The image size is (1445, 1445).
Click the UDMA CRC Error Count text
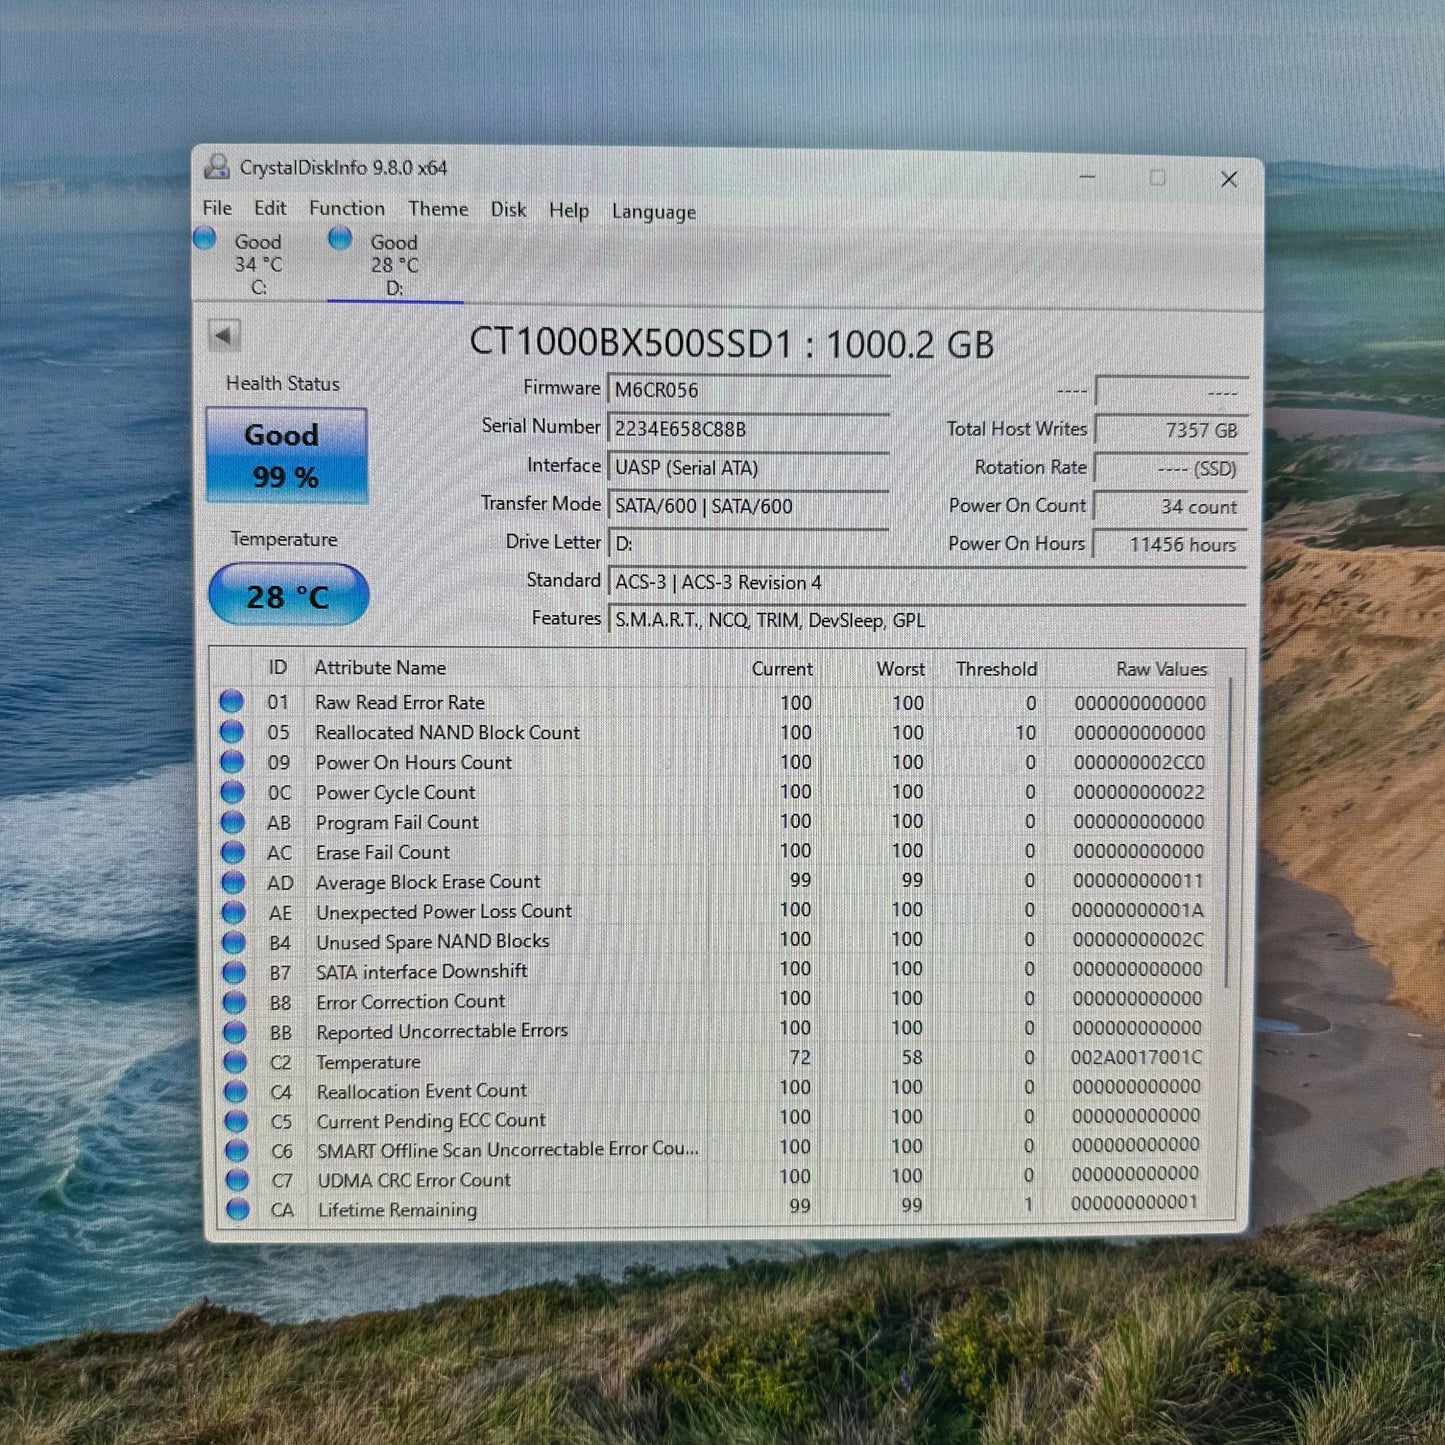point(414,1180)
